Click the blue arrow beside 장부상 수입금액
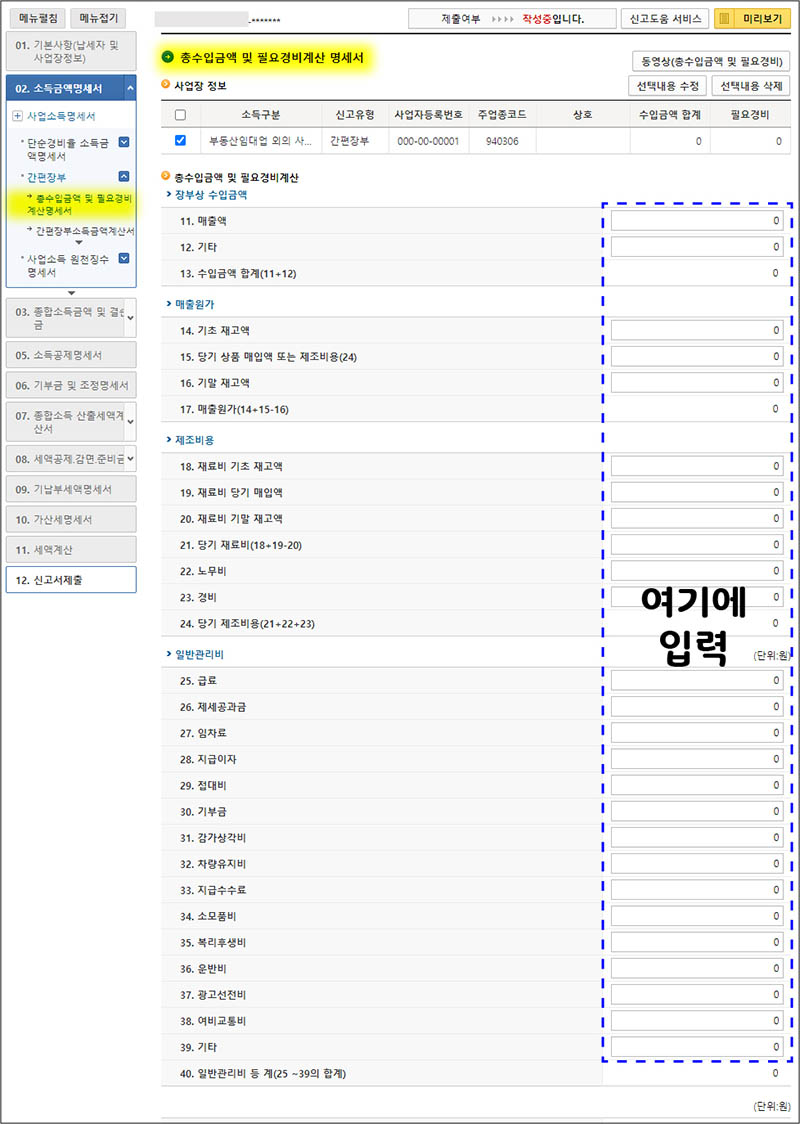The height and width of the screenshot is (1124, 800). point(166,198)
